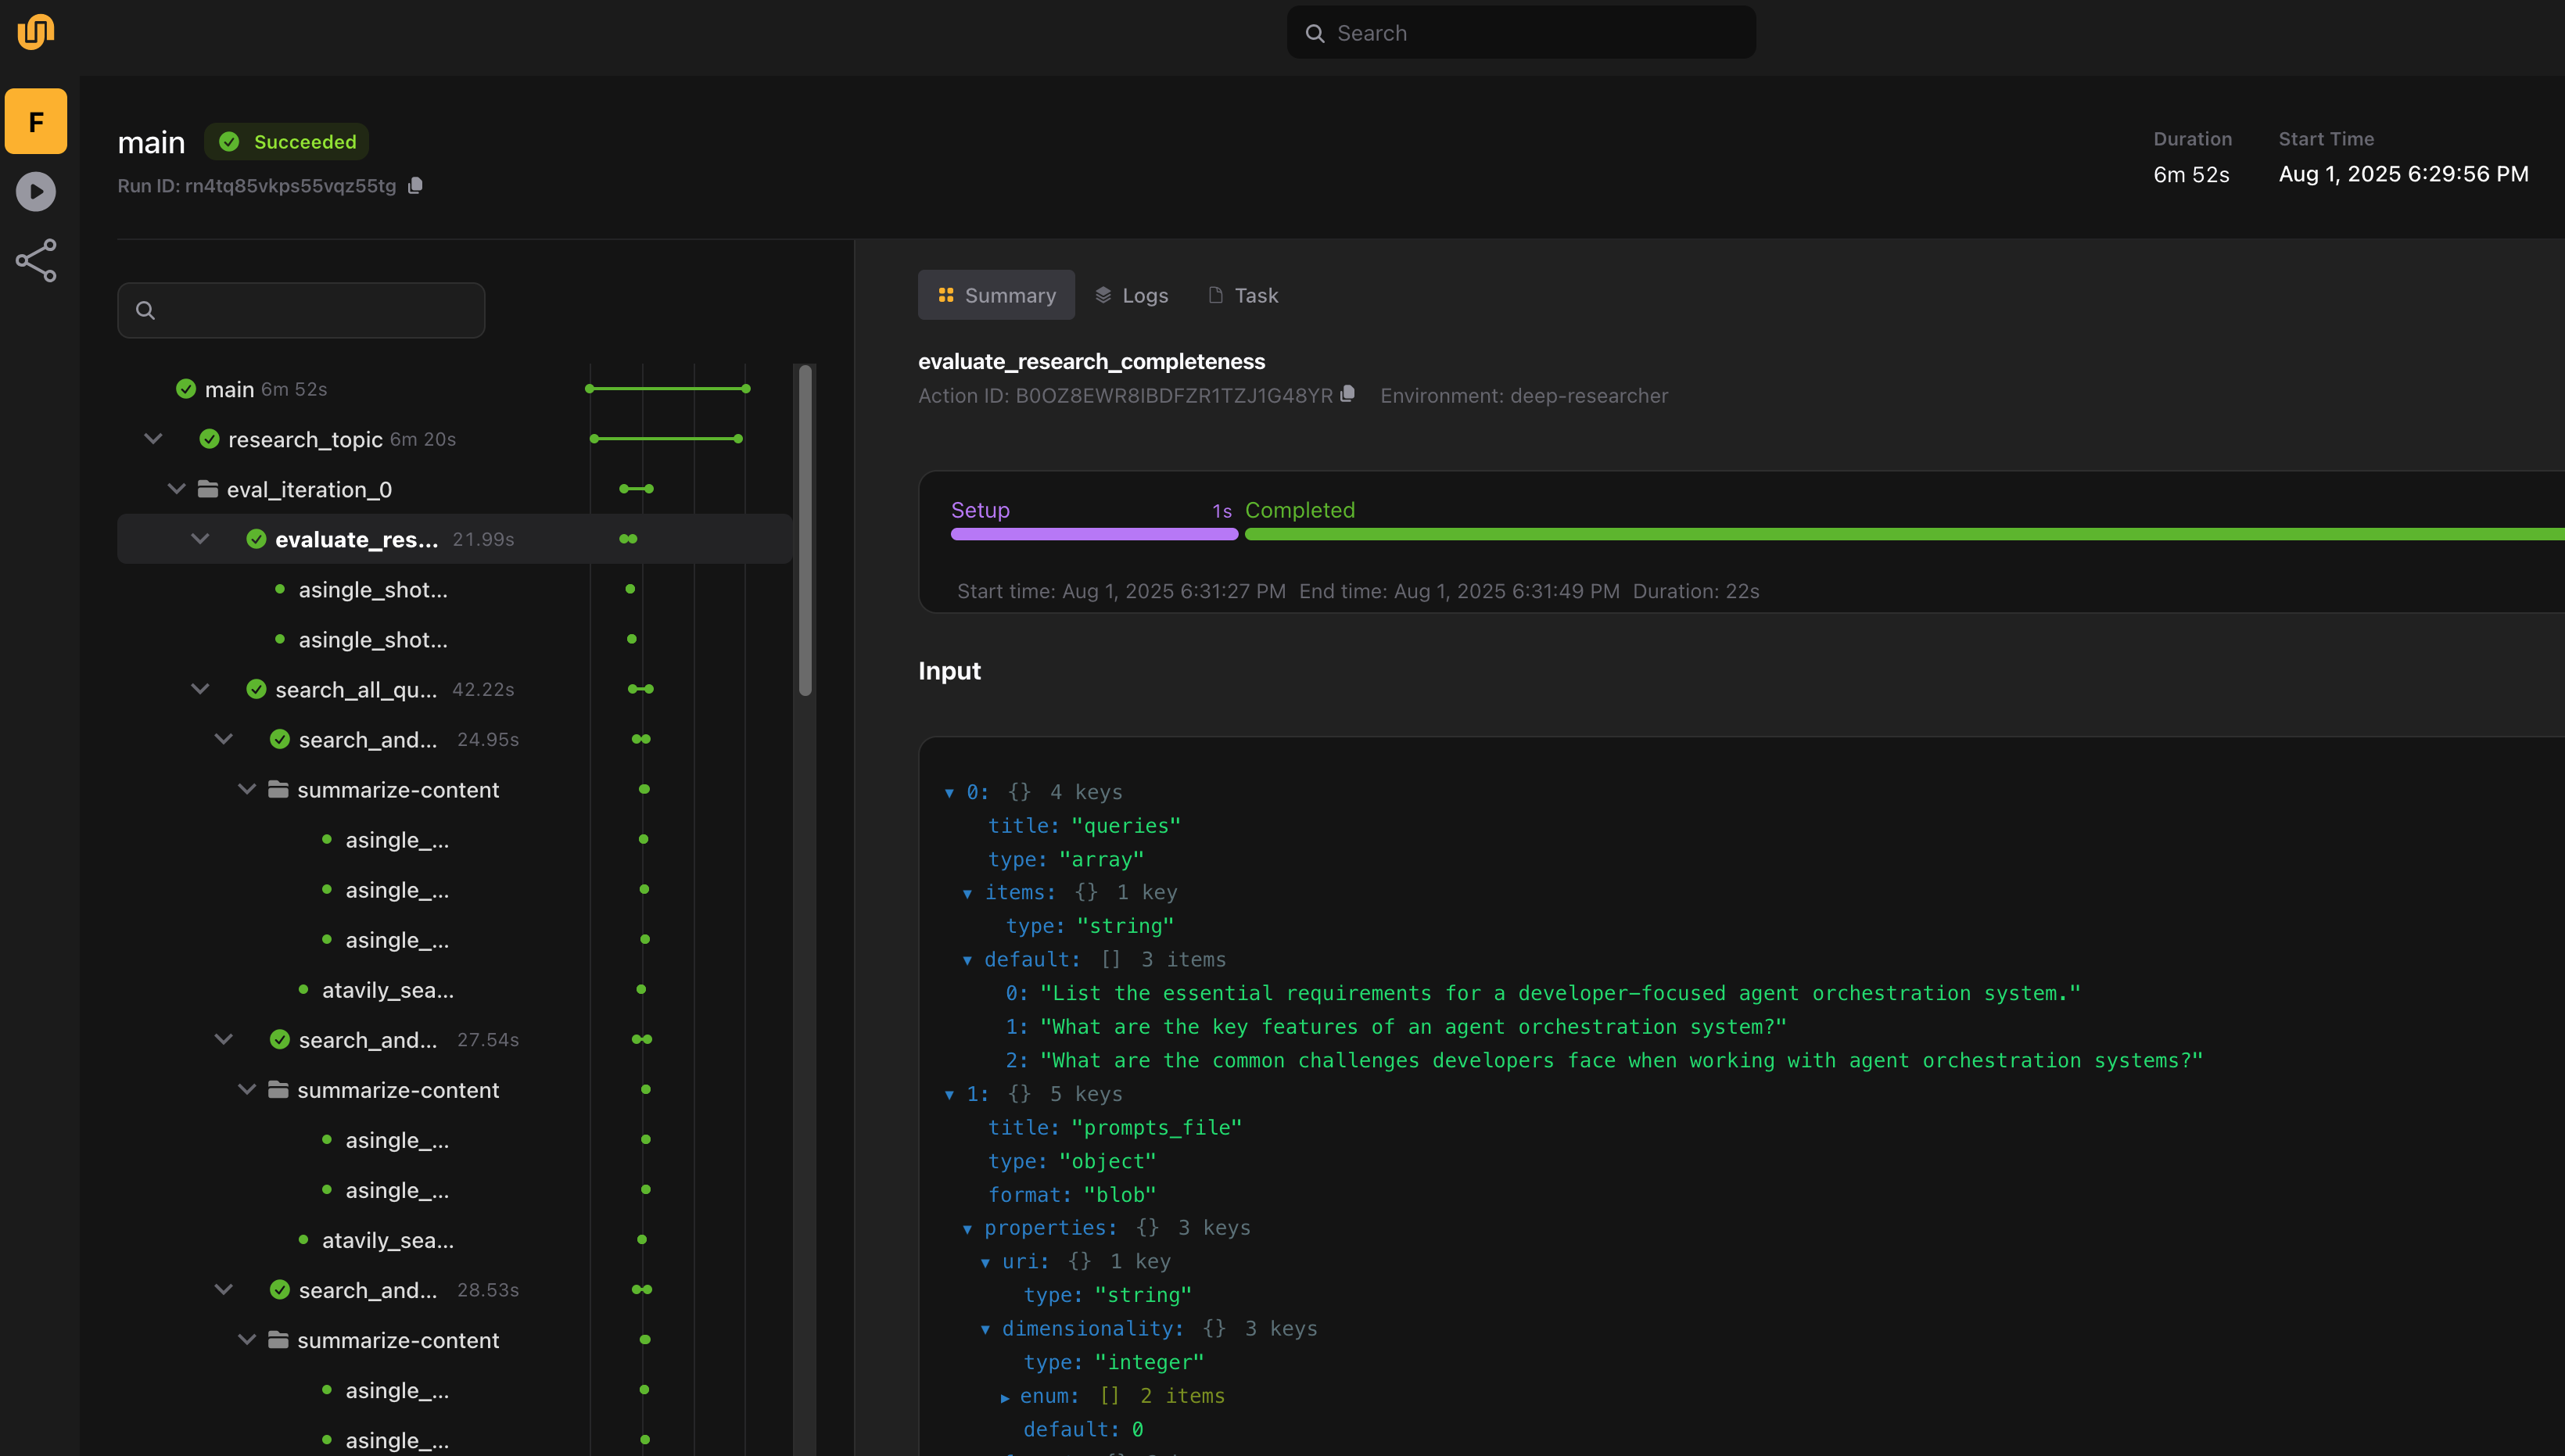Select the first atavily_sea... row
This screenshot has height=1456, width=2565.
coord(455,989)
